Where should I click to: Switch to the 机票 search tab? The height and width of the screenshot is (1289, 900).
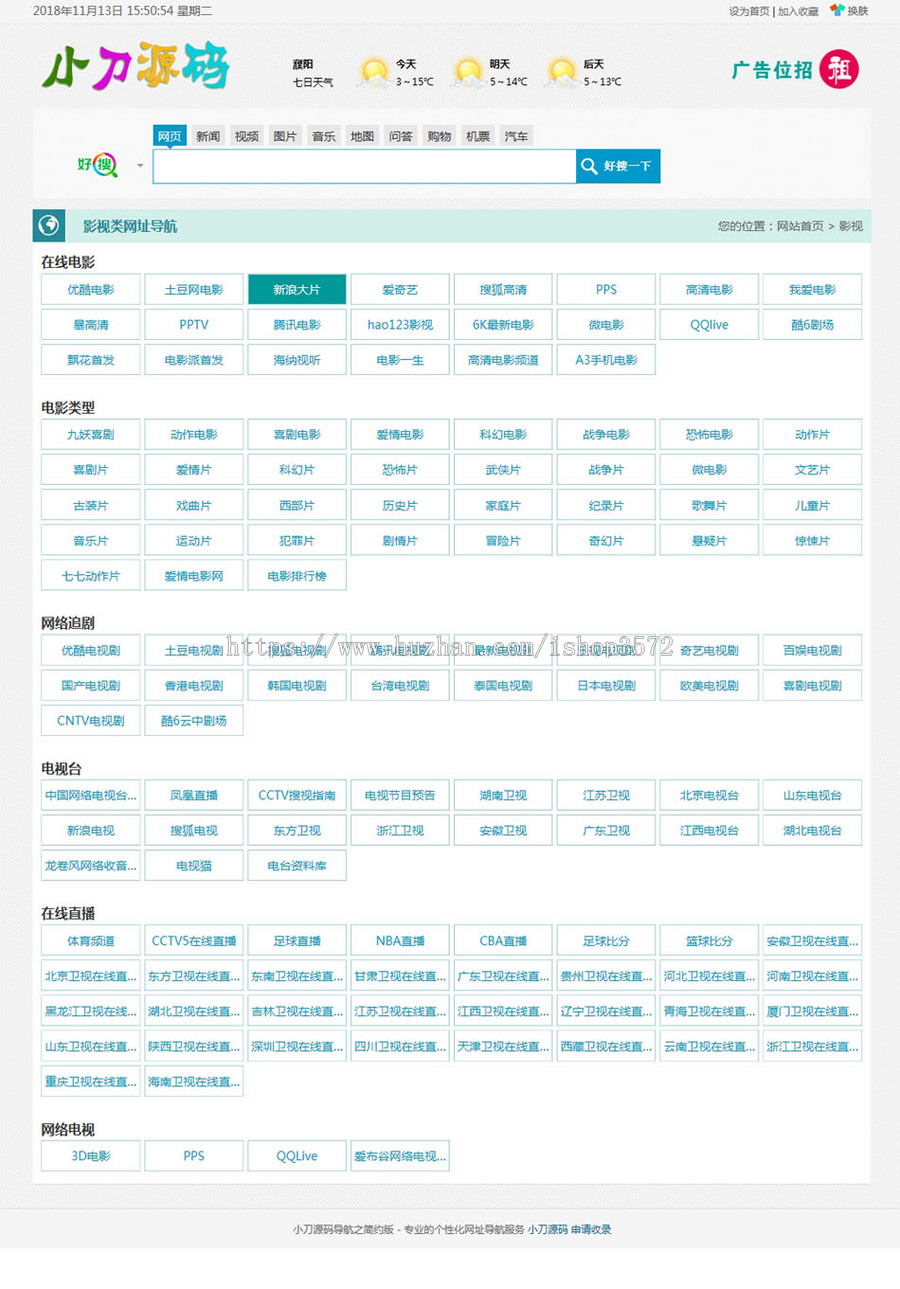478,136
